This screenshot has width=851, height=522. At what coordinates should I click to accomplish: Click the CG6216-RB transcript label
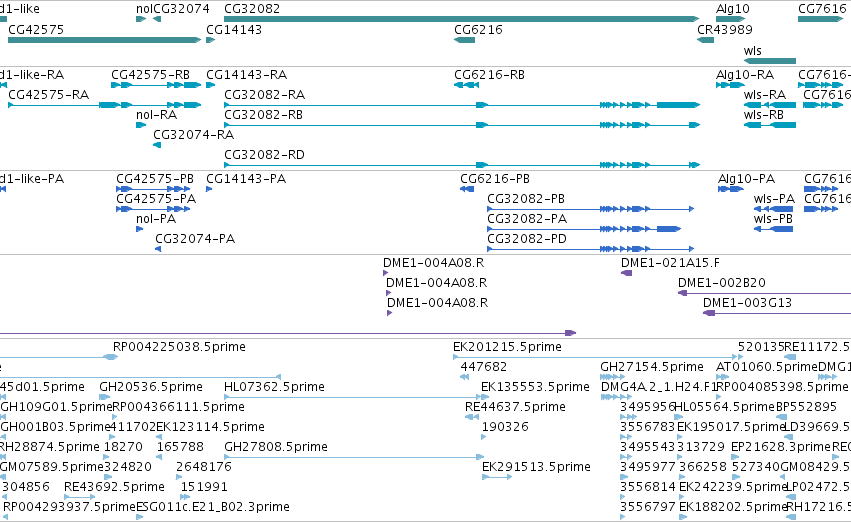[490, 75]
